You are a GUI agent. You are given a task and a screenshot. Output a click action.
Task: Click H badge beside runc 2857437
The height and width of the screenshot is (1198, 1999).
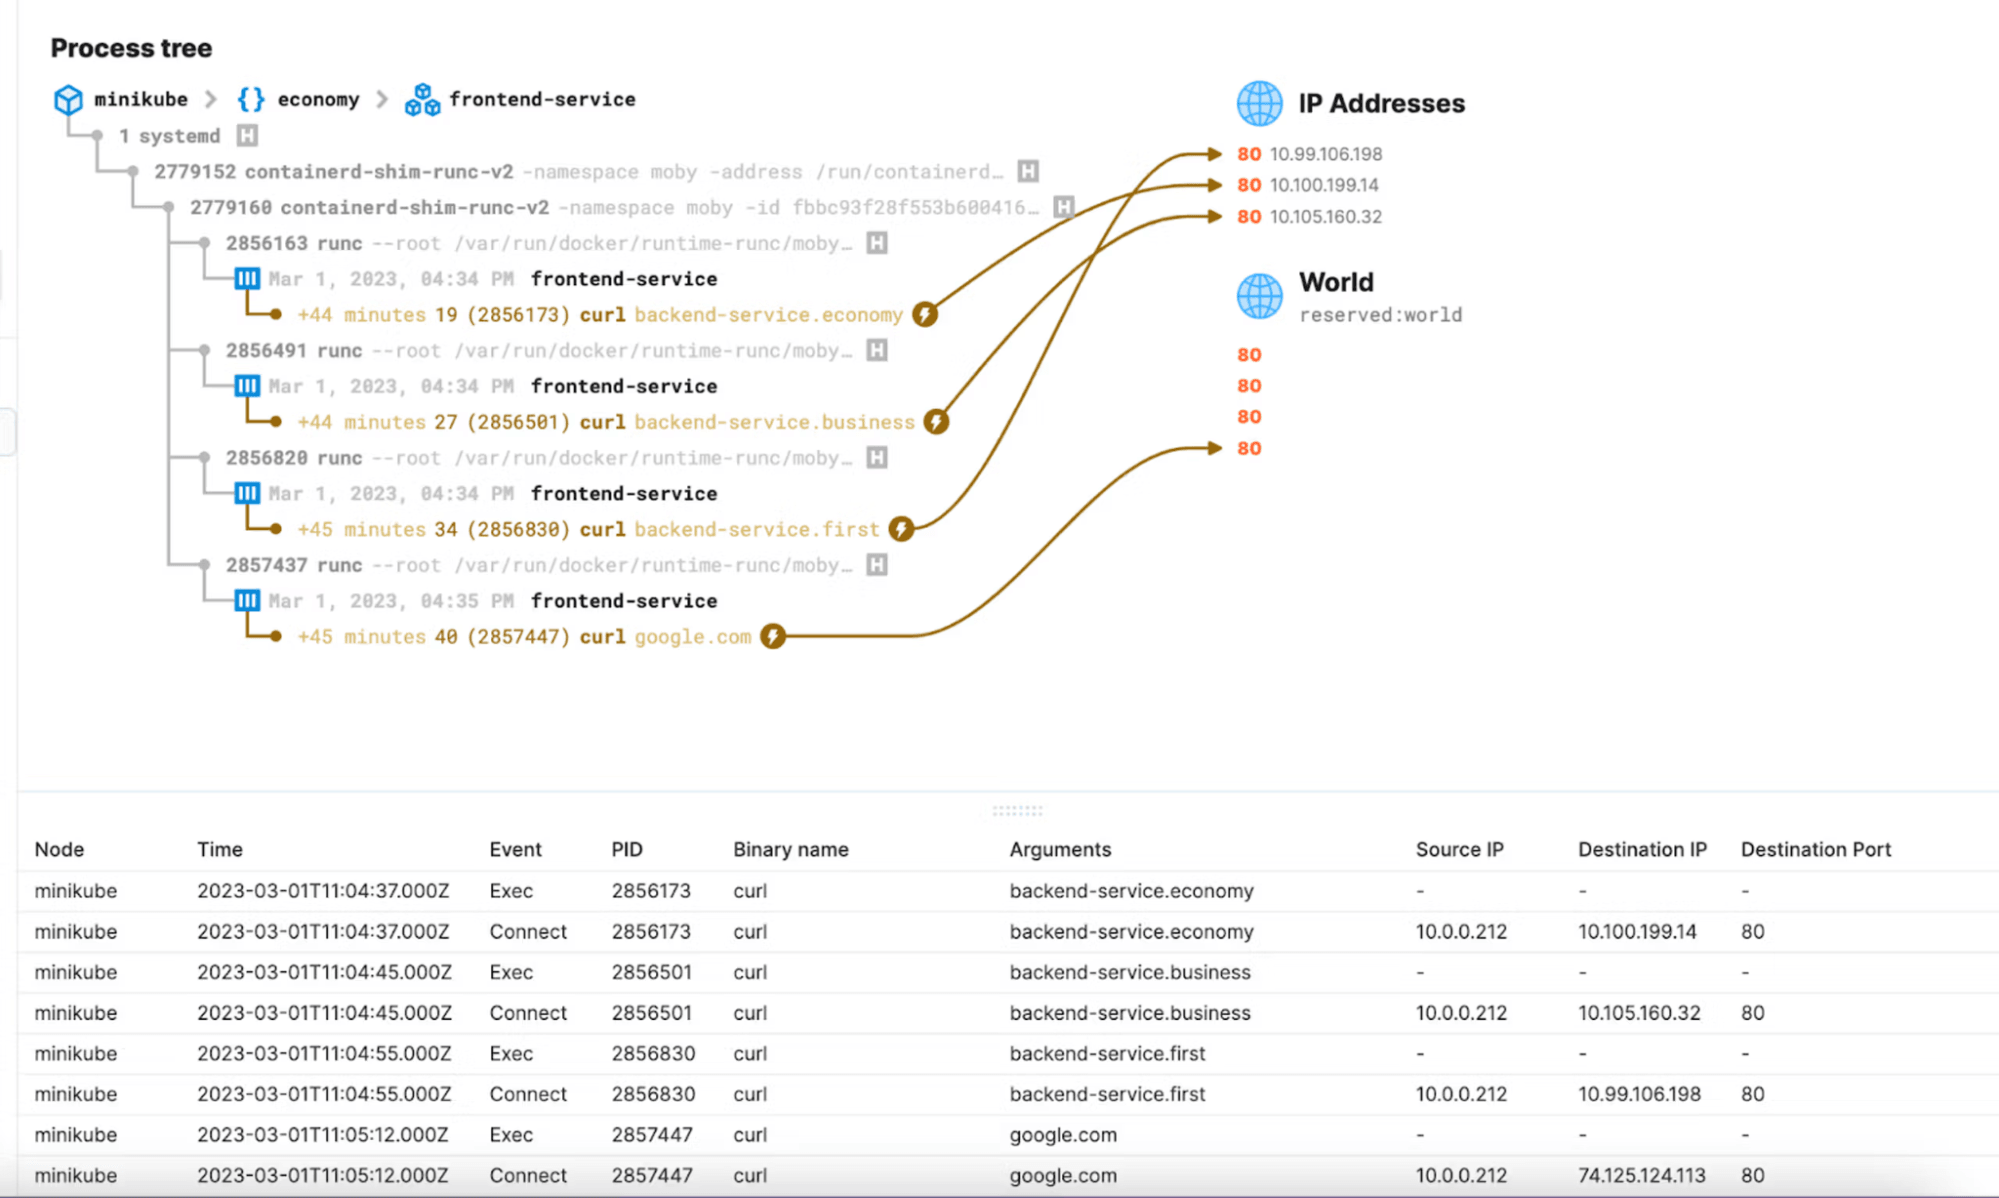click(x=877, y=565)
